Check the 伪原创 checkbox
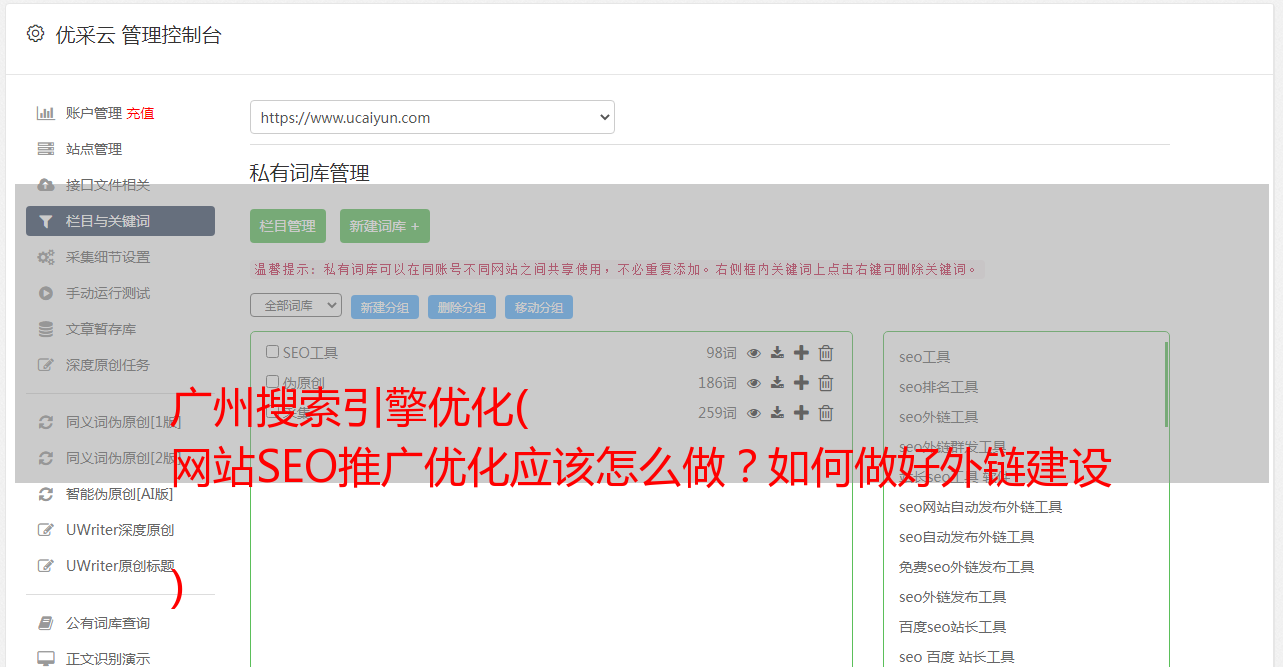The width and height of the screenshot is (1283, 667). tap(272, 382)
